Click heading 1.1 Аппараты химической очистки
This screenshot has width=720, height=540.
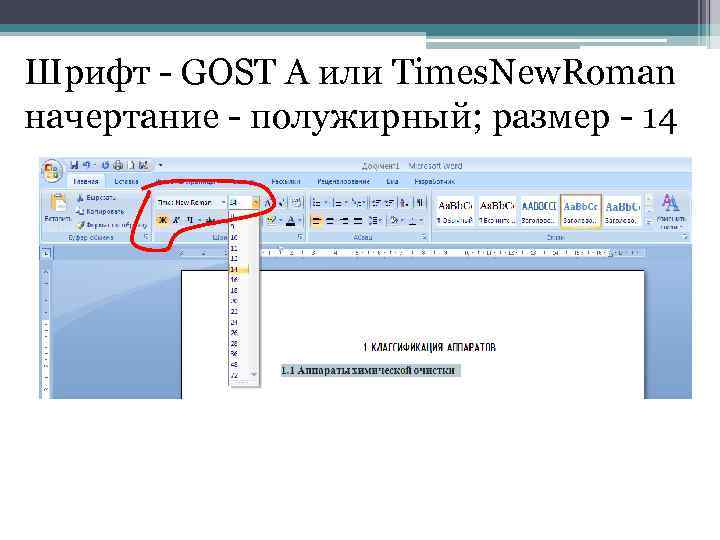tap(368, 370)
